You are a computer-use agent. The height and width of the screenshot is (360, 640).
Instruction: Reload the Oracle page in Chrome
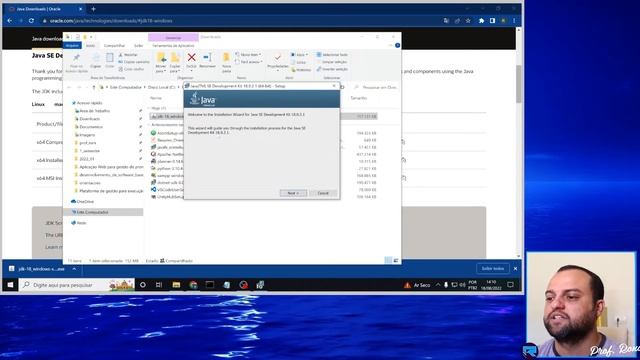tap(31, 20)
